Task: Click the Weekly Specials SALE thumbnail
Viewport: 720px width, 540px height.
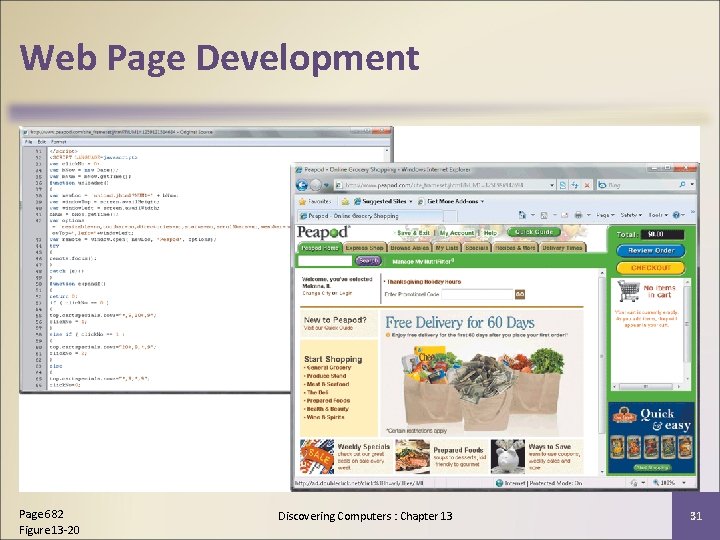Action: pyautogui.click(x=317, y=456)
